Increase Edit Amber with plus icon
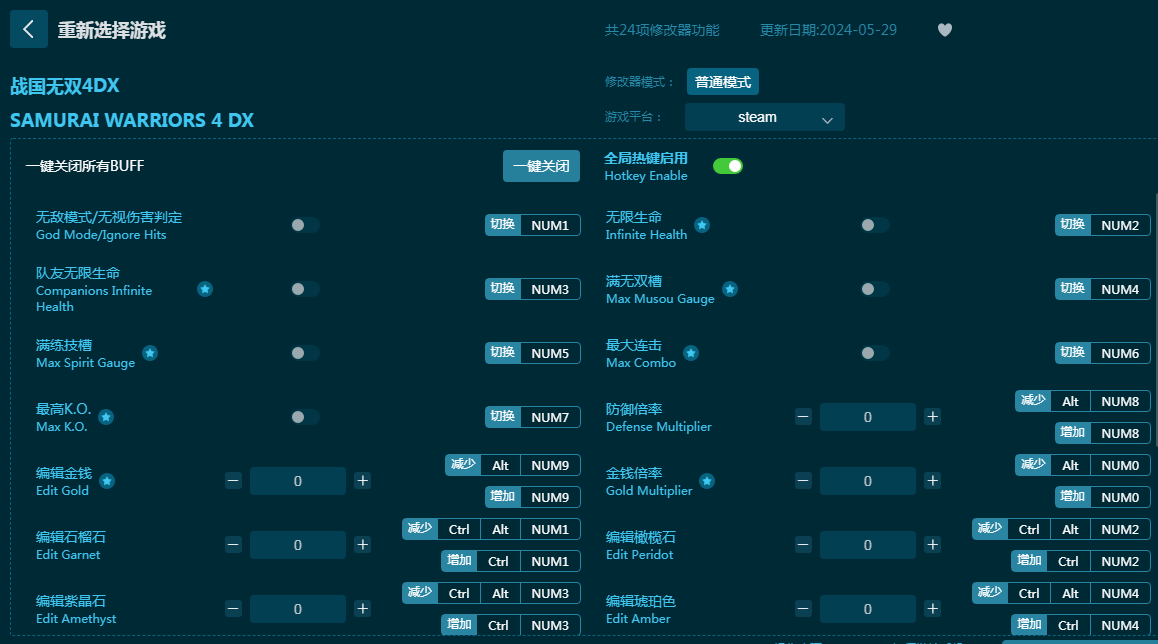 pyautogui.click(x=933, y=609)
